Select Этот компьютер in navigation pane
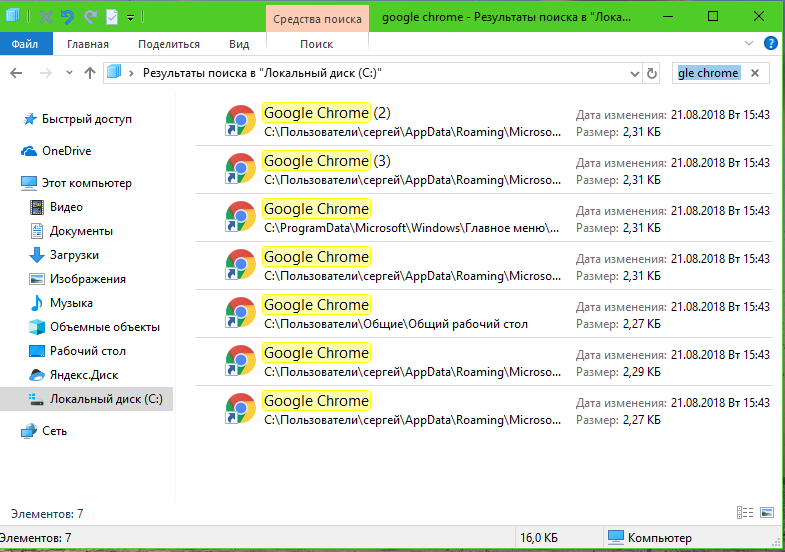 [87, 183]
